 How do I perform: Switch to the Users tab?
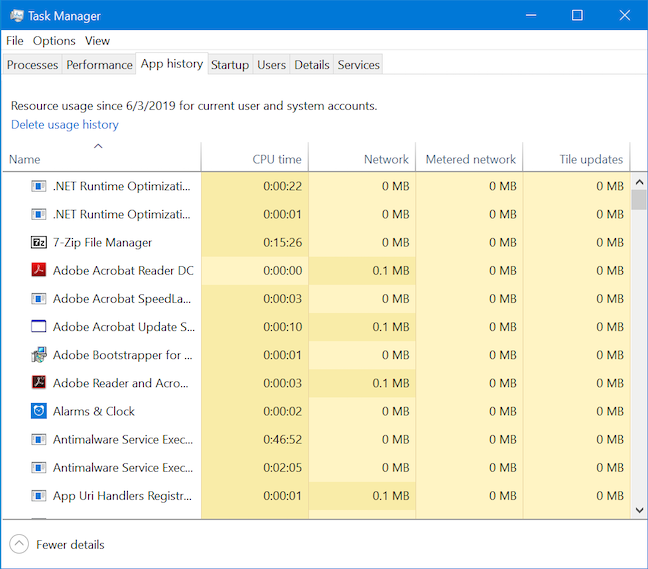272,65
